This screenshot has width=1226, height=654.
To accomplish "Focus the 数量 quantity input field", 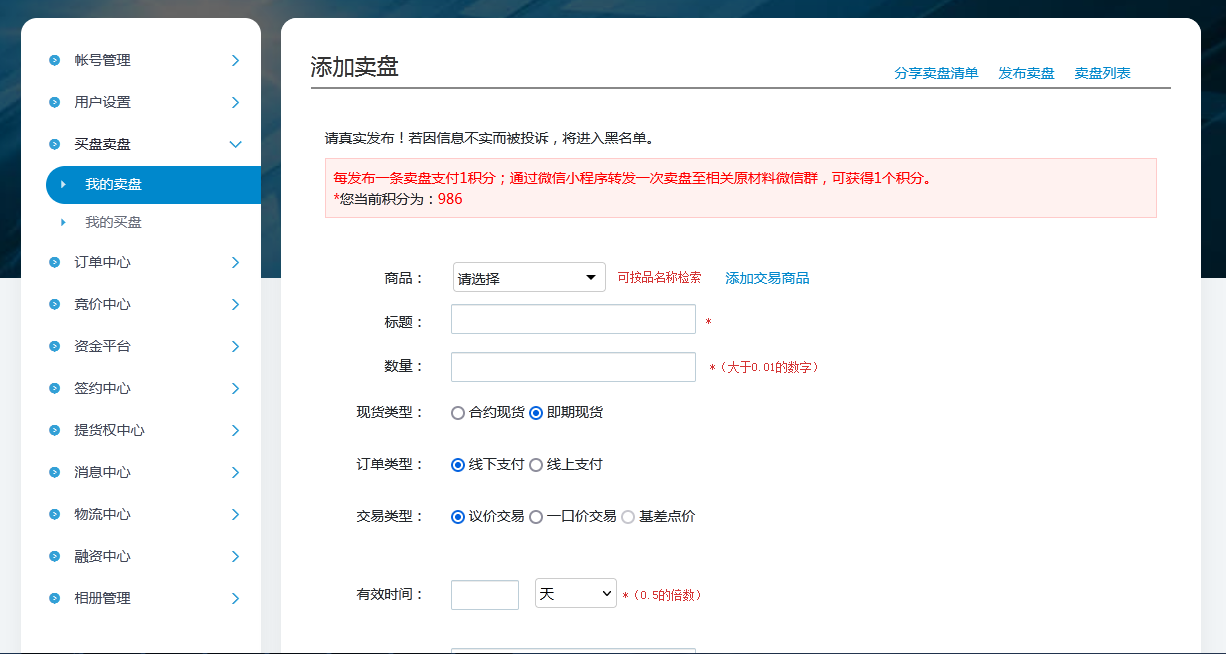I will 573,367.
